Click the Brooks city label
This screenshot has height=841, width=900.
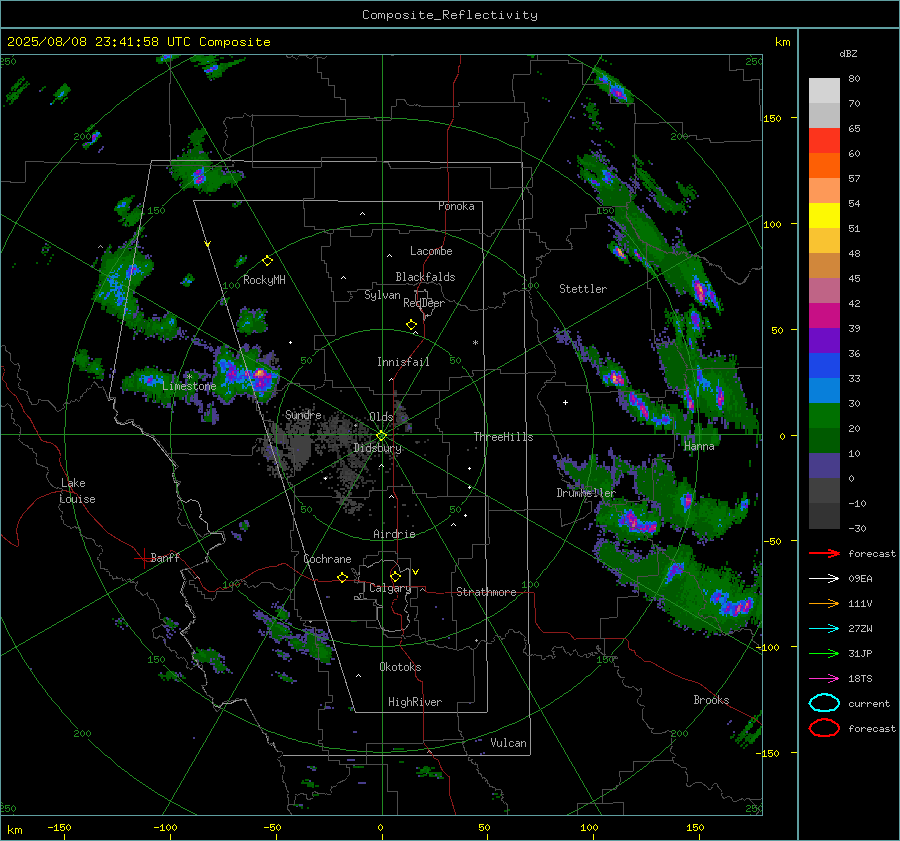(711, 700)
